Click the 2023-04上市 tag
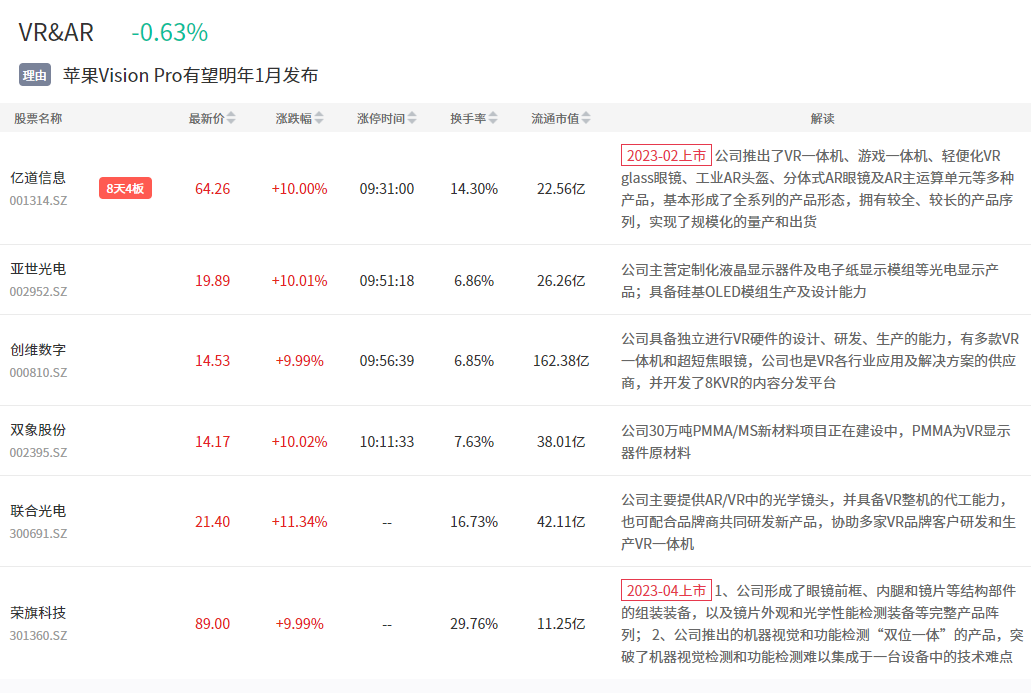Viewport: 1031px width, 693px height. pyautogui.click(x=666, y=590)
